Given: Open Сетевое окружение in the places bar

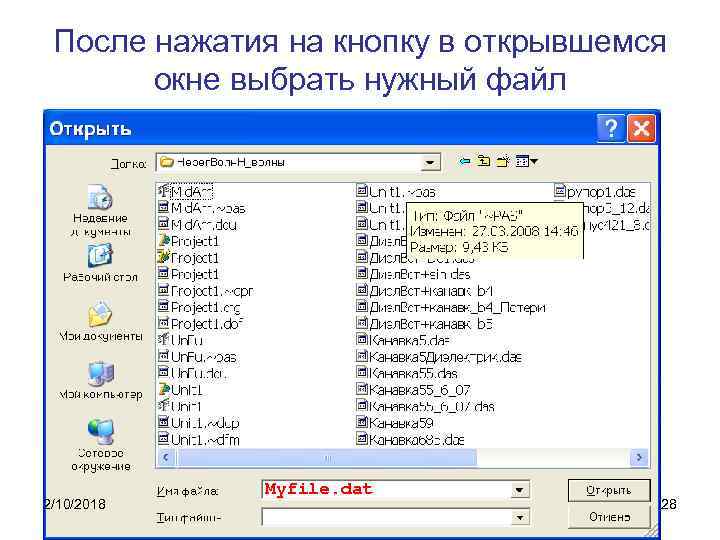Looking at the screenshot, I should (100, 444).
